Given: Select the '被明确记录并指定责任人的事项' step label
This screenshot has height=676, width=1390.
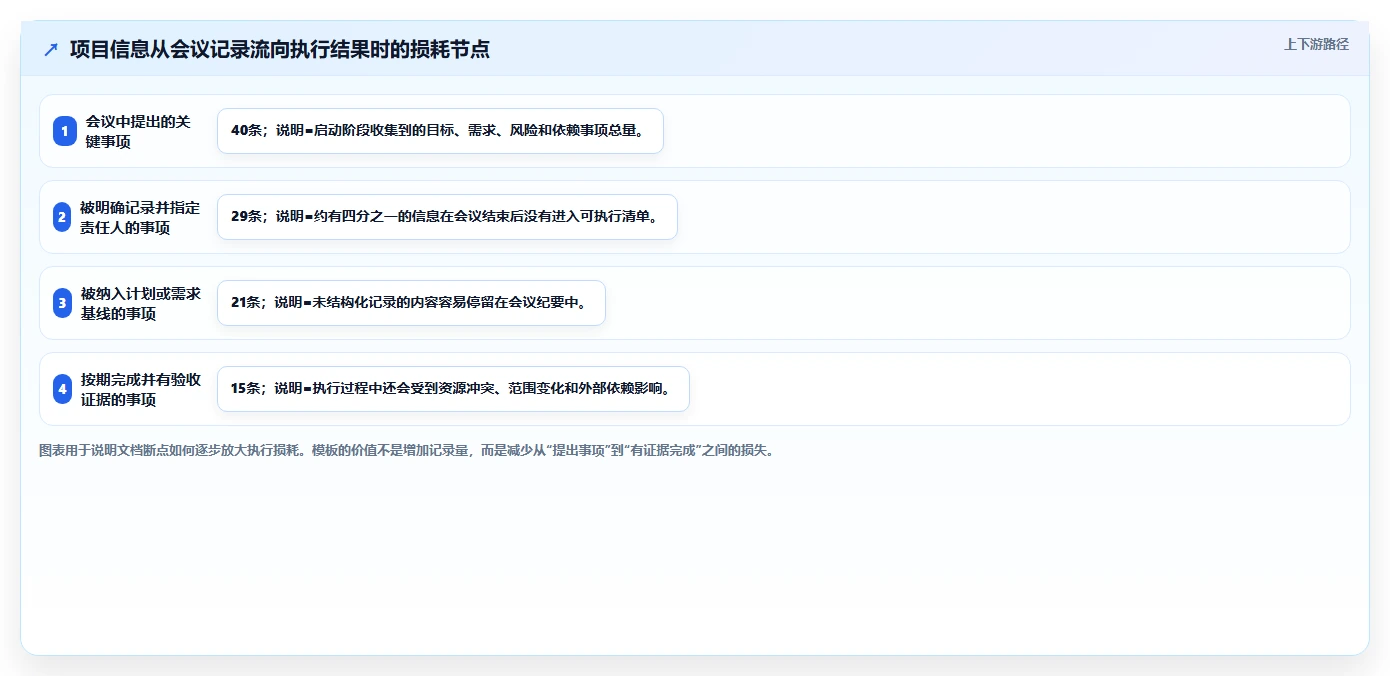Looking at the screenshot, I should pyautogui.click(x=140, y=217).
